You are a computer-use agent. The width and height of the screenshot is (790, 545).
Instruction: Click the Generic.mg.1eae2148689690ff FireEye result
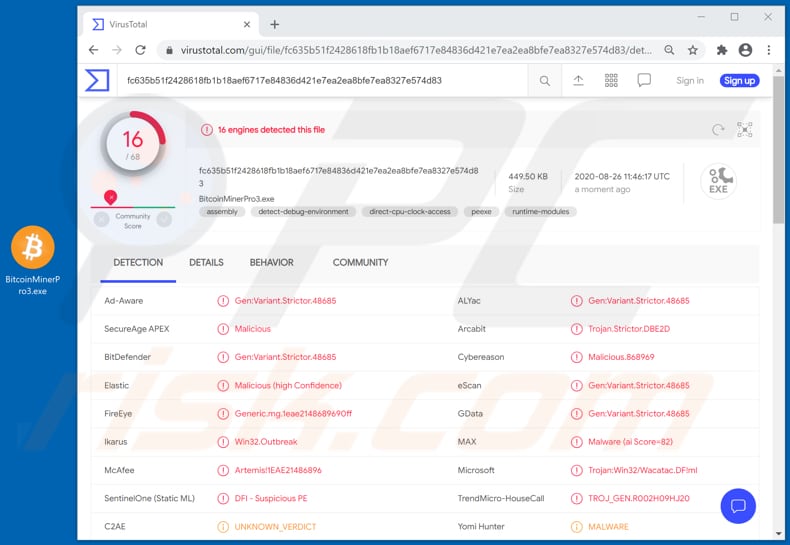pos(293,414)
